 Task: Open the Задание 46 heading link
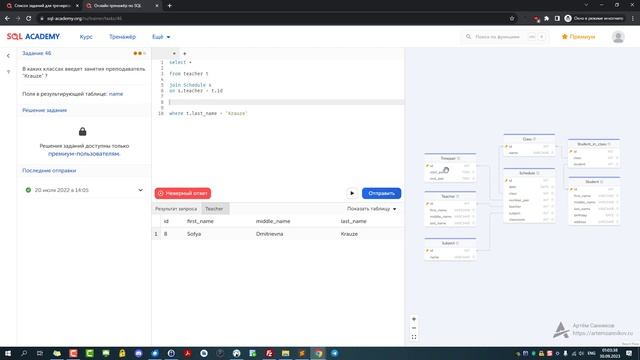tap(36, 53)
